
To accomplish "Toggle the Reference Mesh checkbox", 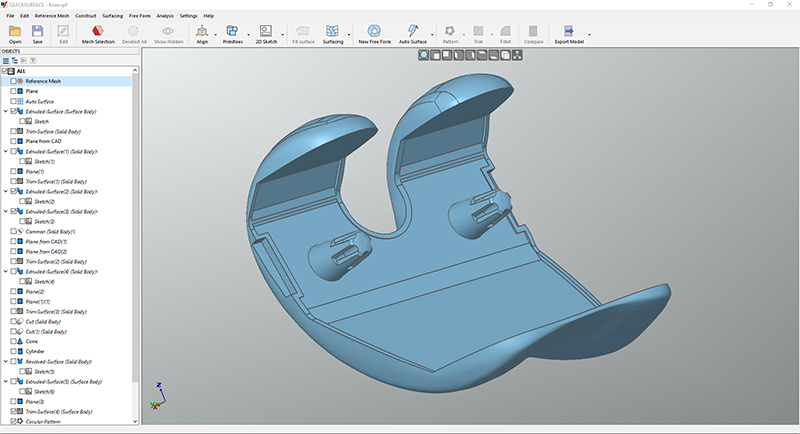I will (14, 81).
